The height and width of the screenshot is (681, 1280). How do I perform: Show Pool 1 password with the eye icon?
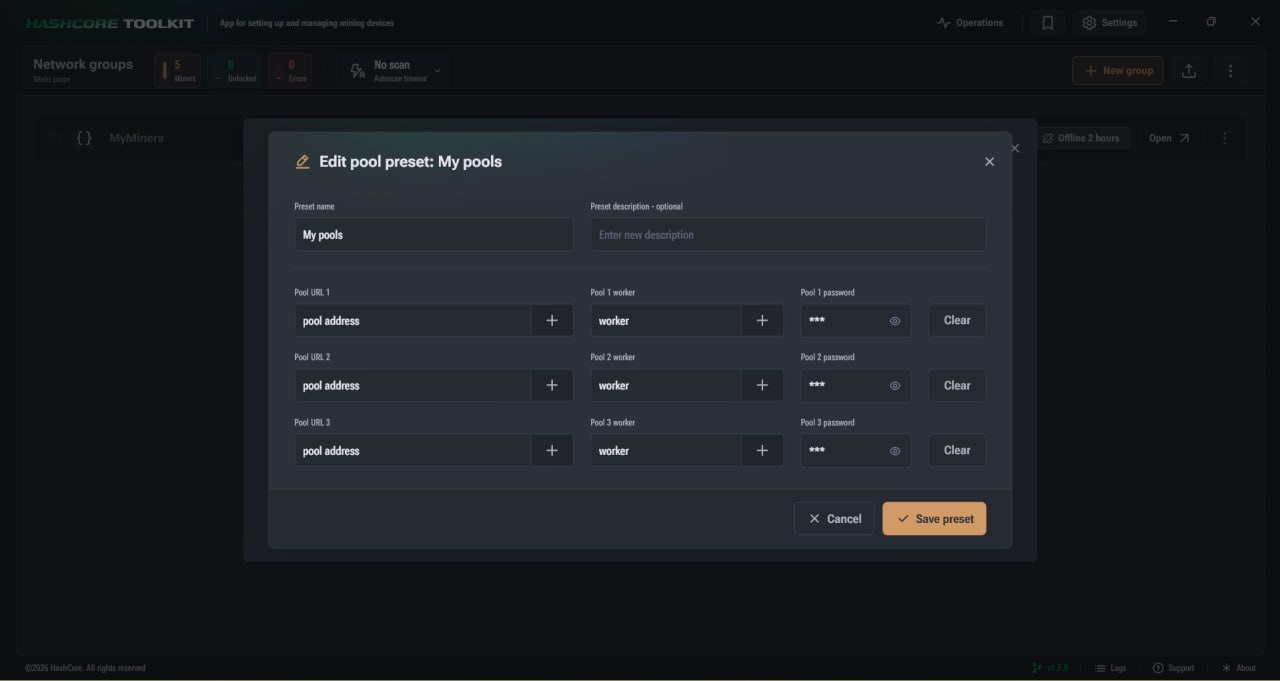(x=895, y=321)
